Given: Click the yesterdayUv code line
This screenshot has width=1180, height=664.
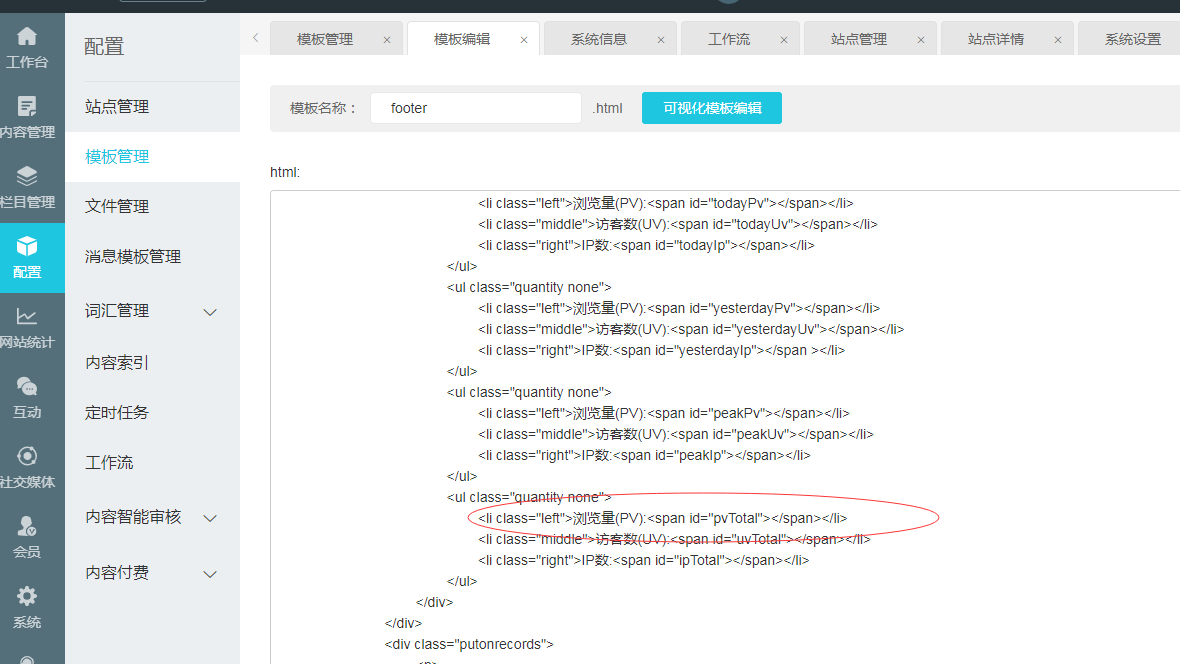Looking at the screenshot, I should [x=691, y=330].
